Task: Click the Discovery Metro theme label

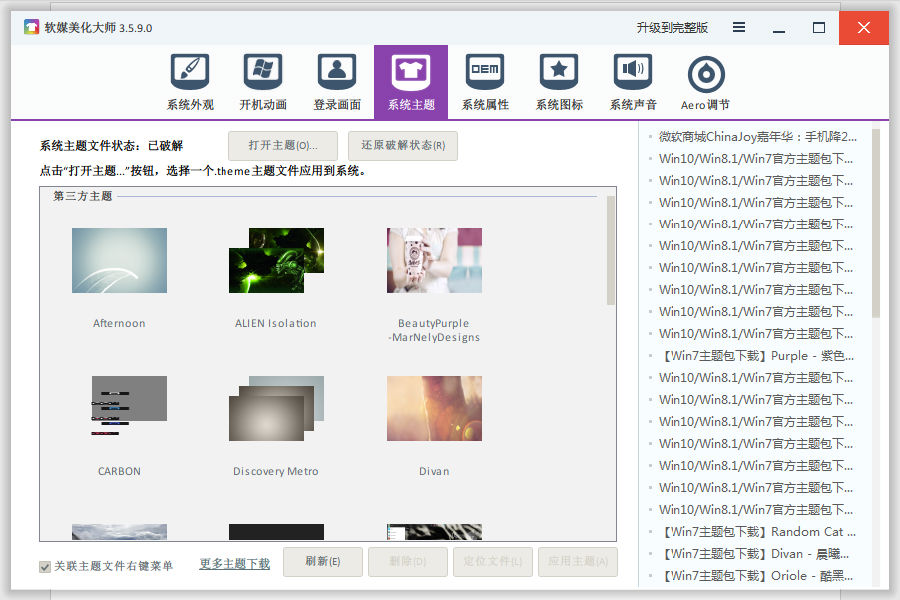Action: 276,471
